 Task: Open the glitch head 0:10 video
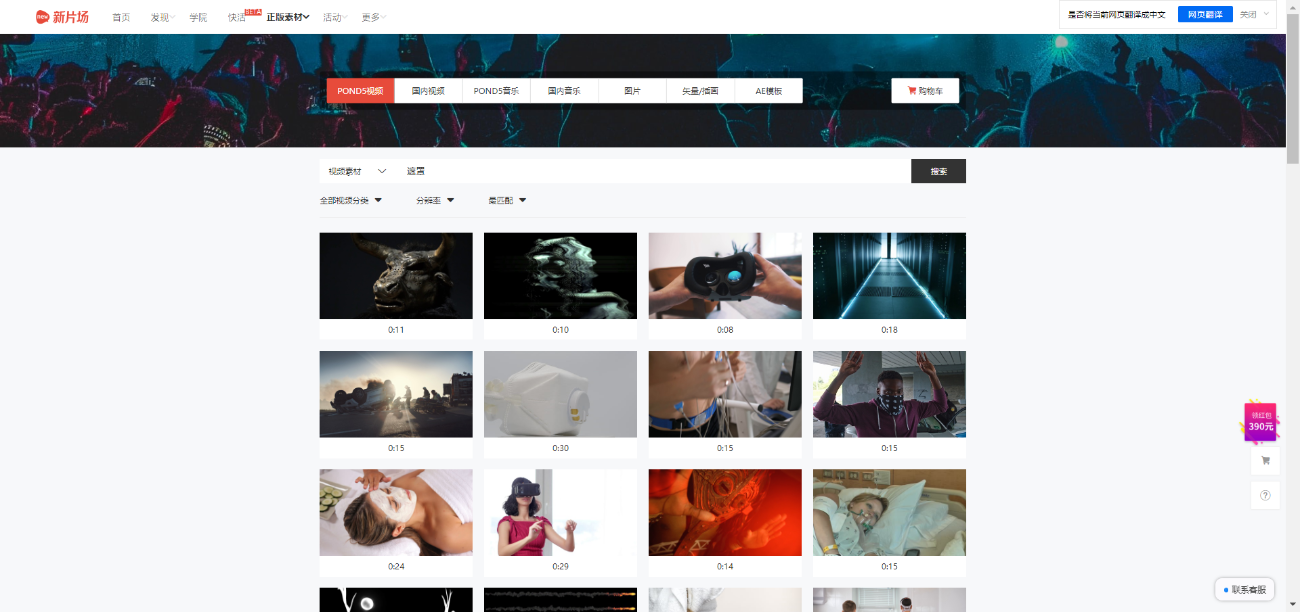[560, 276]
